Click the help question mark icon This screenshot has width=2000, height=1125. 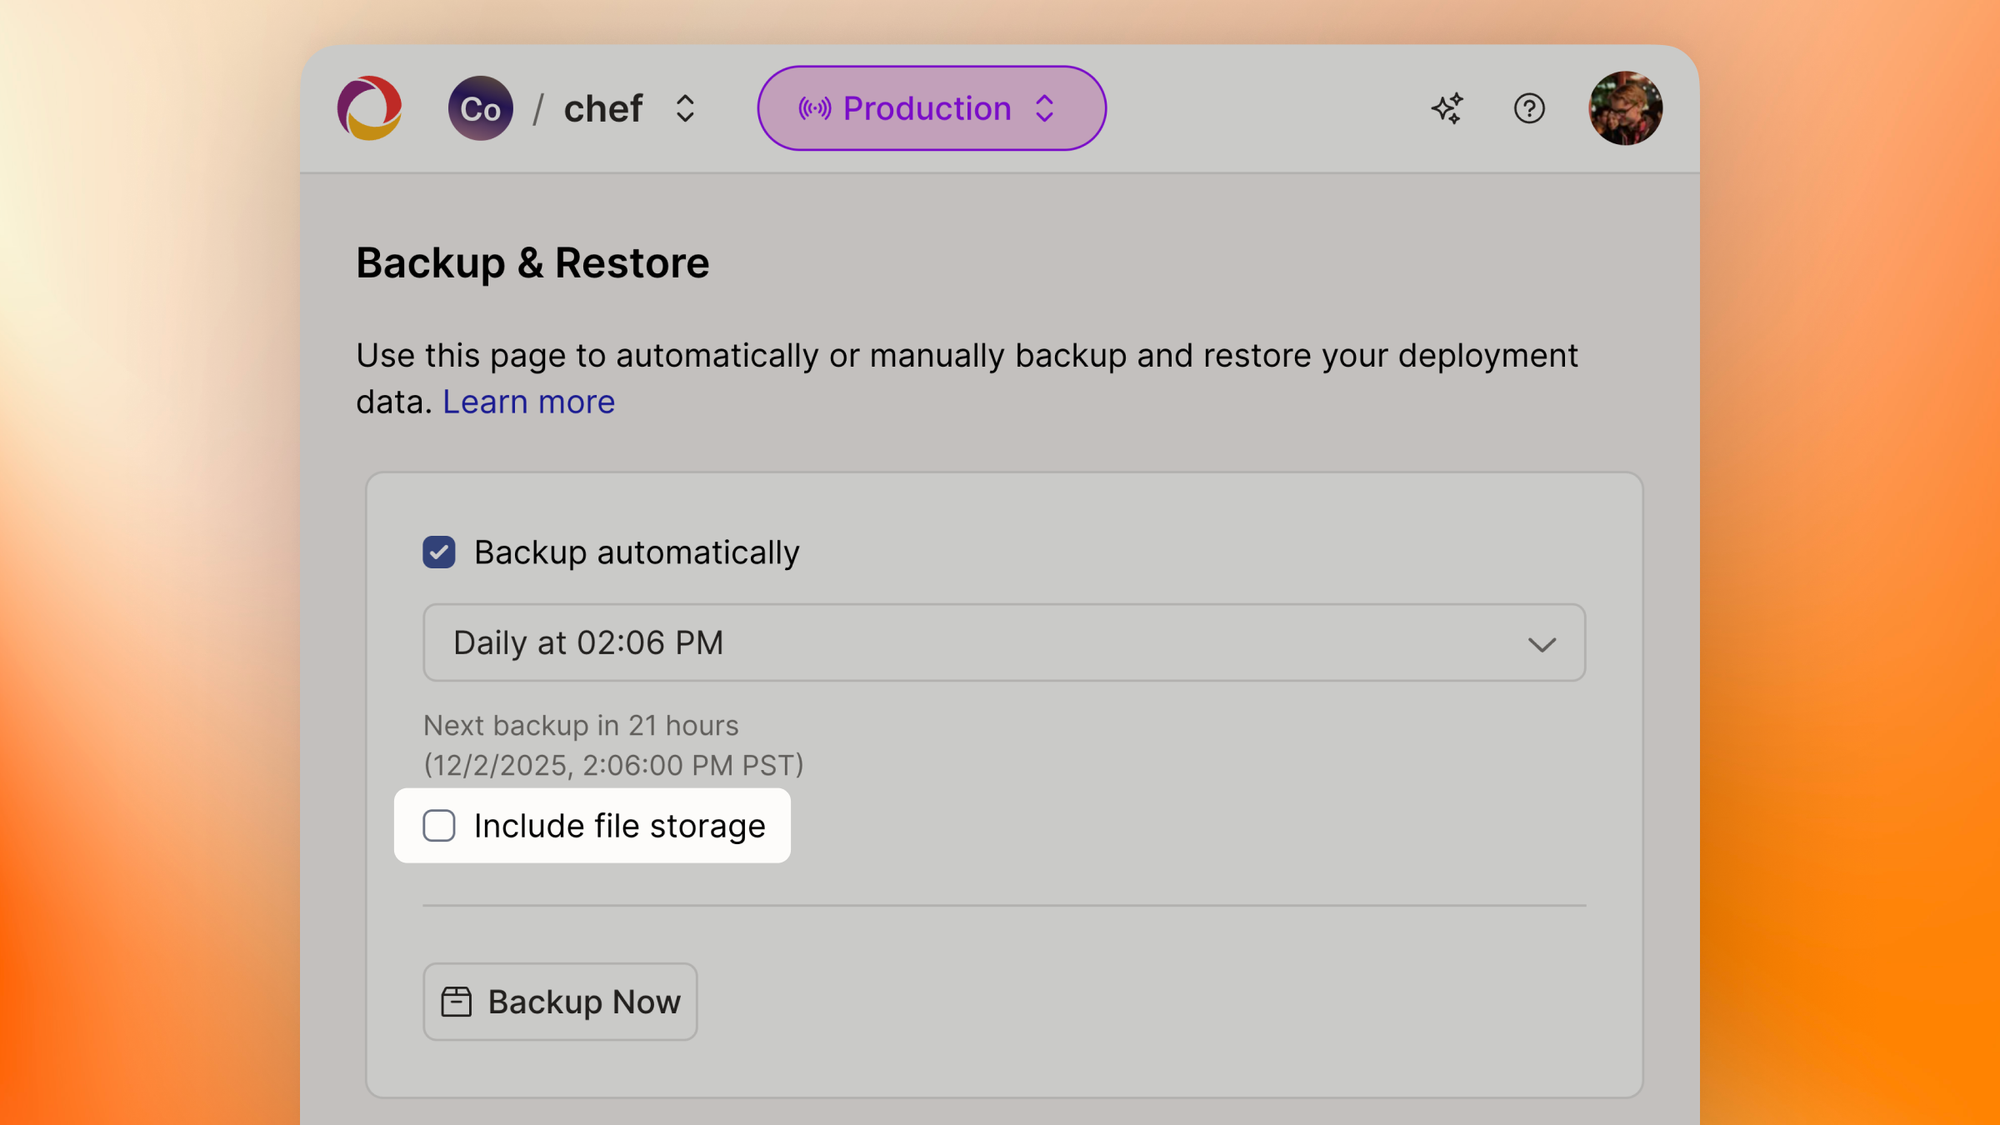click(1529, 108)
